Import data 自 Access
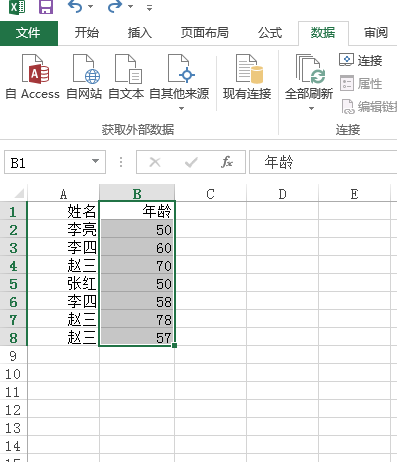This screenshot has height=462, width=397. [33, 77]
